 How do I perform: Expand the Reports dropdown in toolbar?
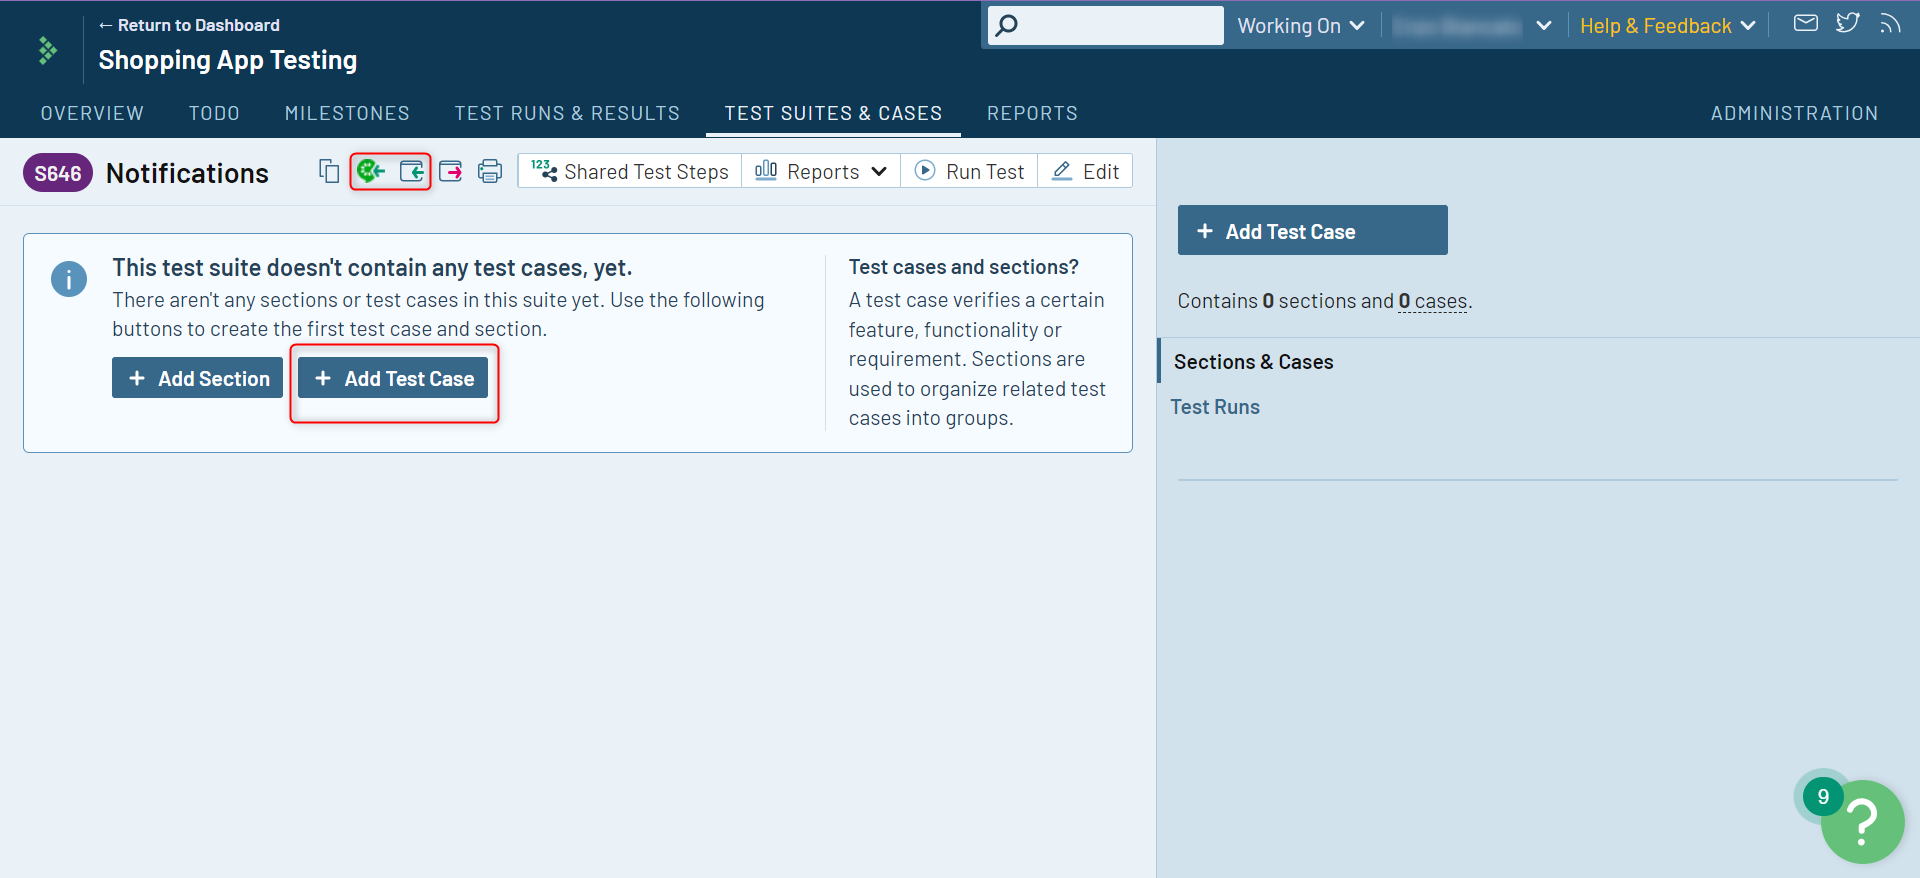click(x=821, y=171)
